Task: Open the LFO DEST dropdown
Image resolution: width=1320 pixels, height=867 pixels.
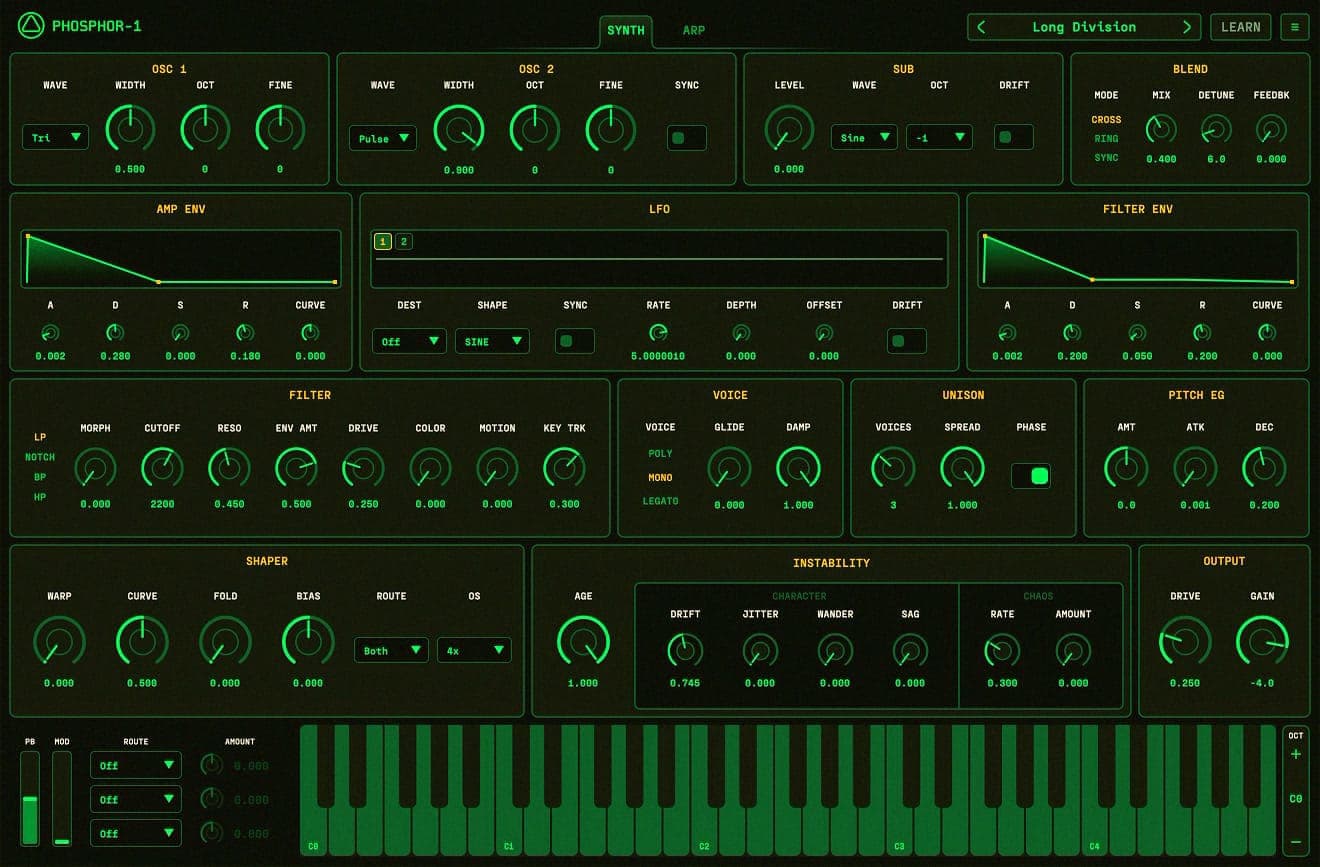Action: (409, 341)
